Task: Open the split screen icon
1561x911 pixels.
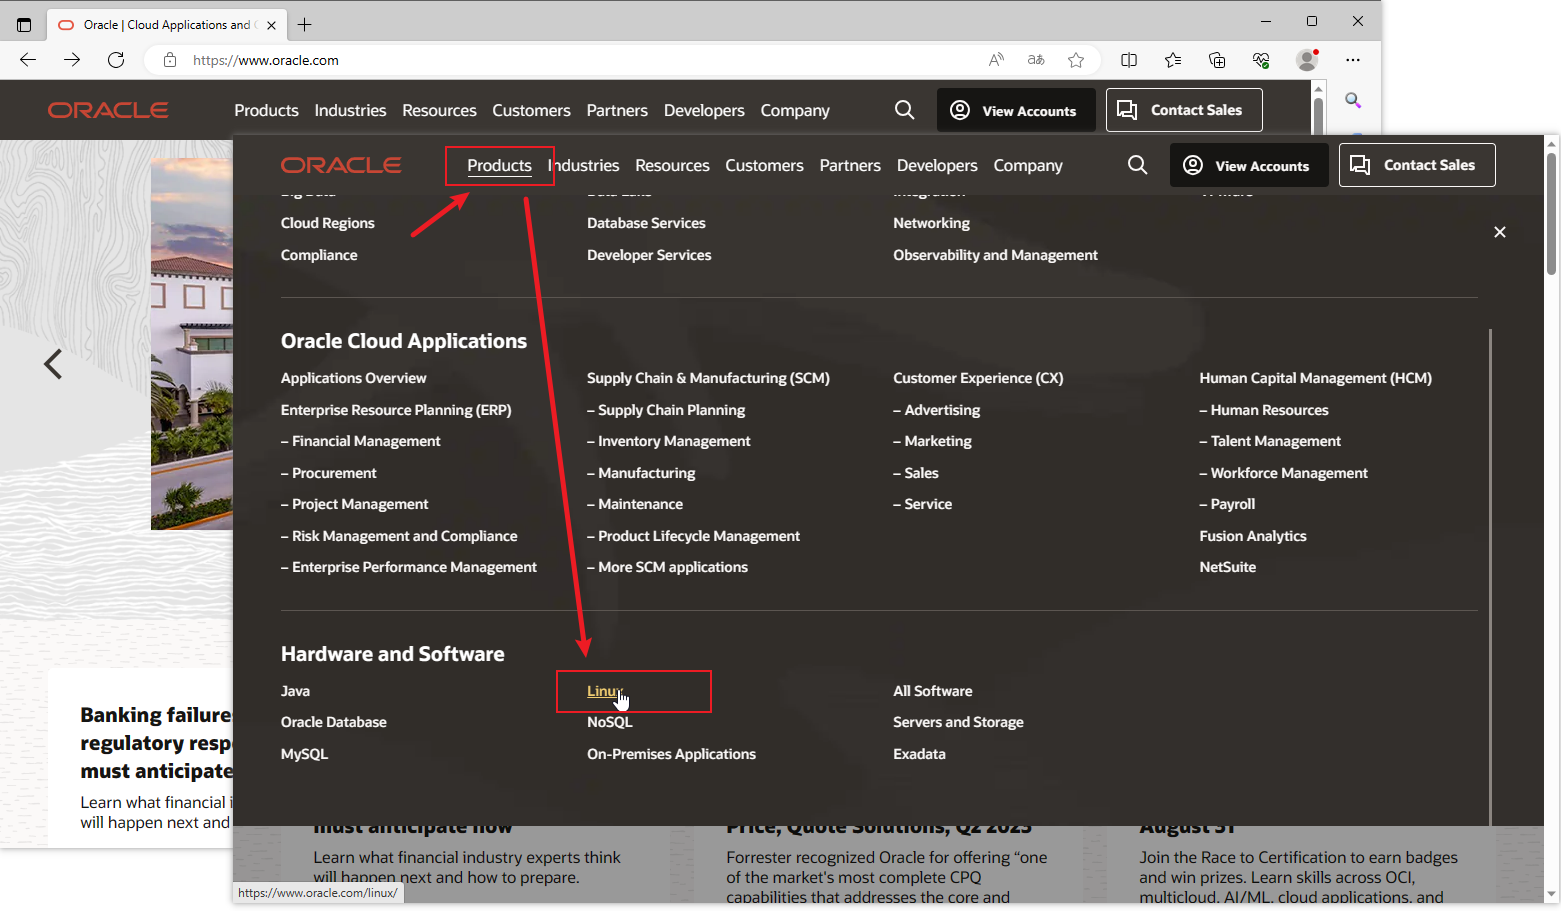Action: tap(1129, 60)
